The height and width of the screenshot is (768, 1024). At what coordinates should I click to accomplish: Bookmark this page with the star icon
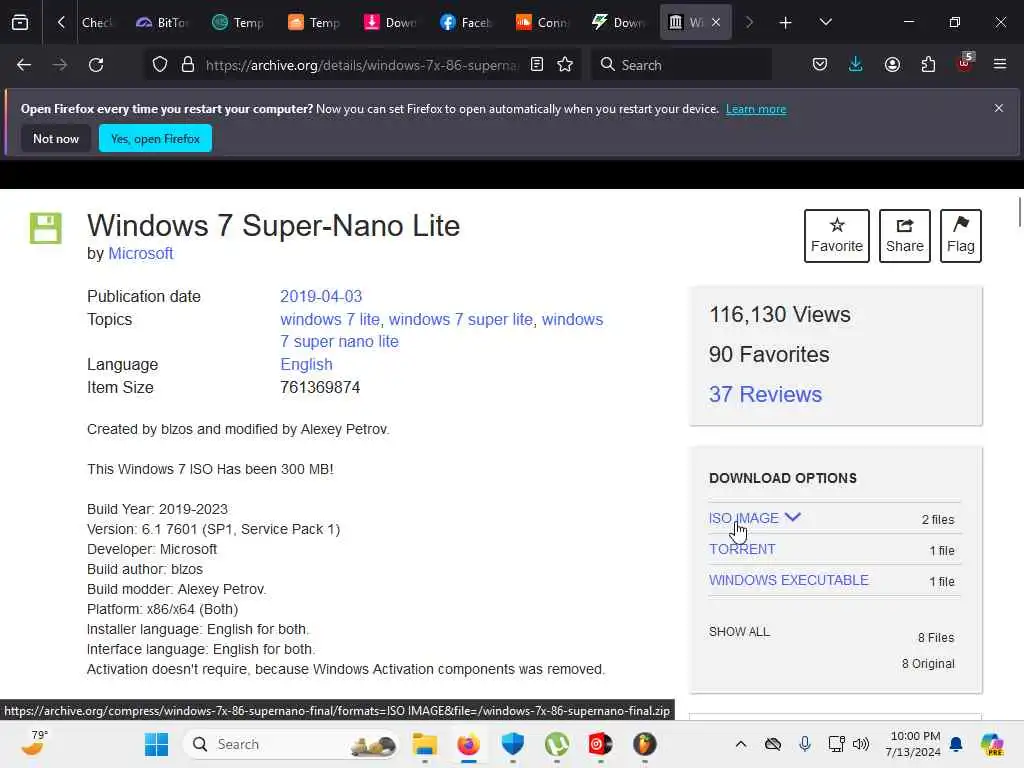565,65
